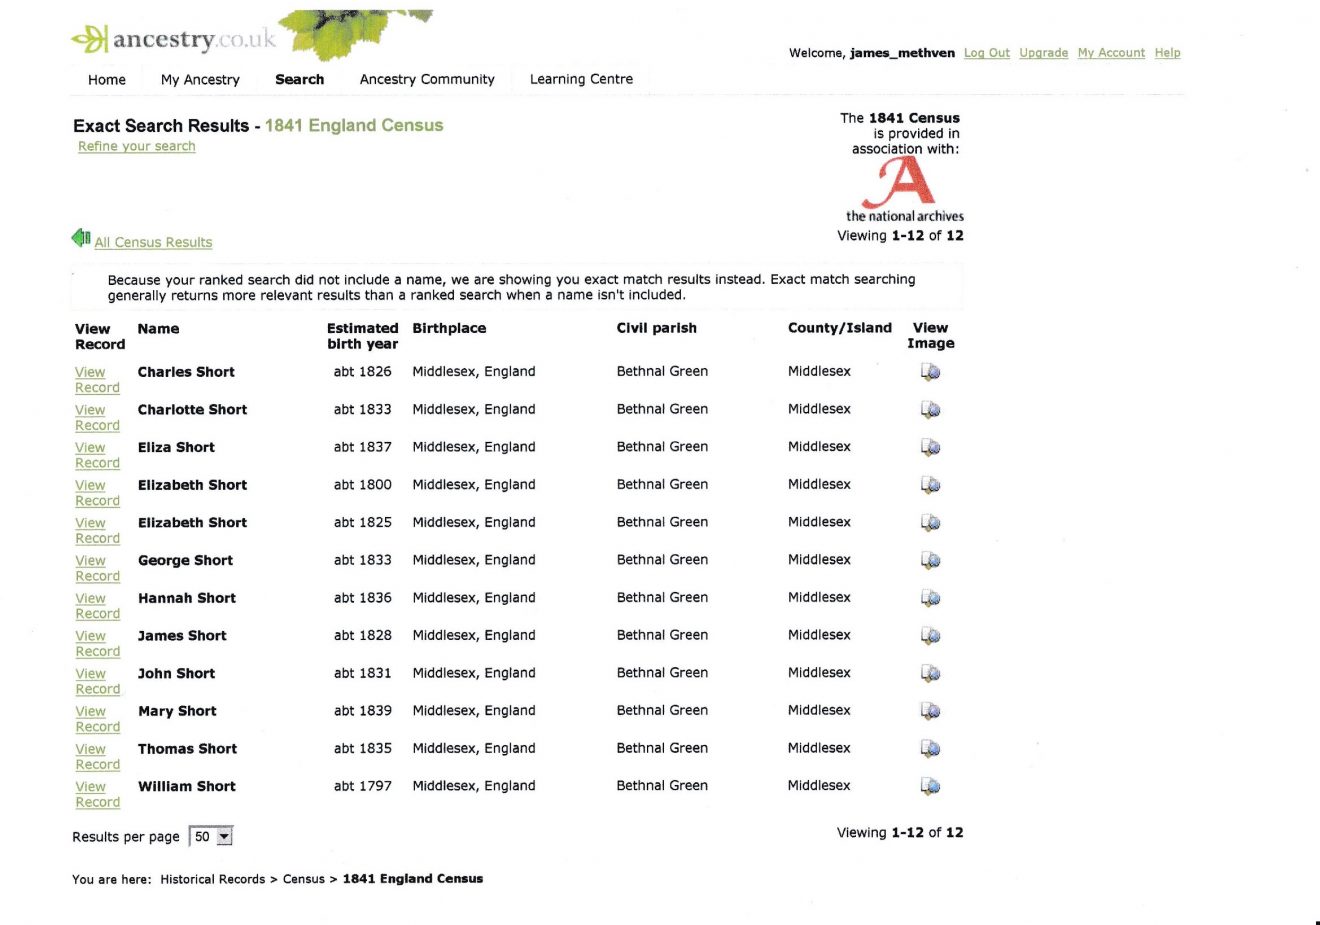Open the My Ancestry tab
This screenshot has height=925, width=1320.
coord(200,79)
